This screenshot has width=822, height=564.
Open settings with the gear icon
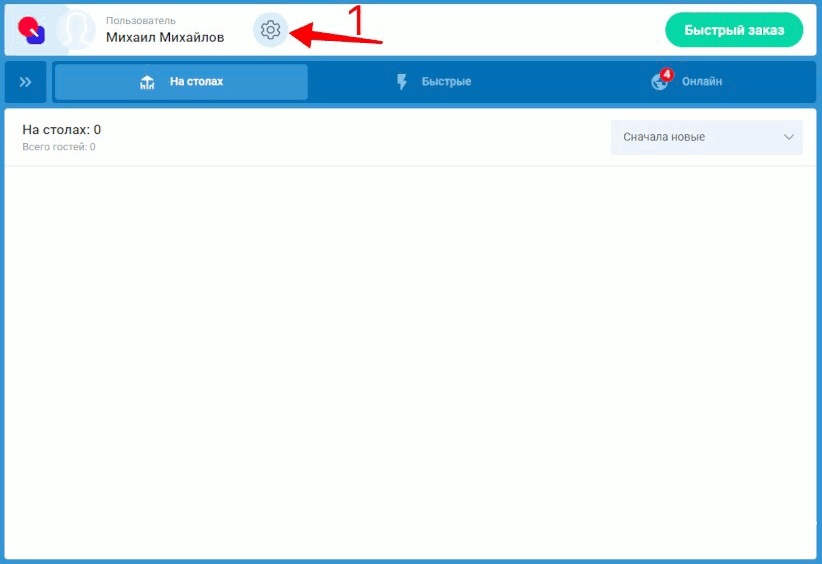pyautogui.click(x=270, y=30)
